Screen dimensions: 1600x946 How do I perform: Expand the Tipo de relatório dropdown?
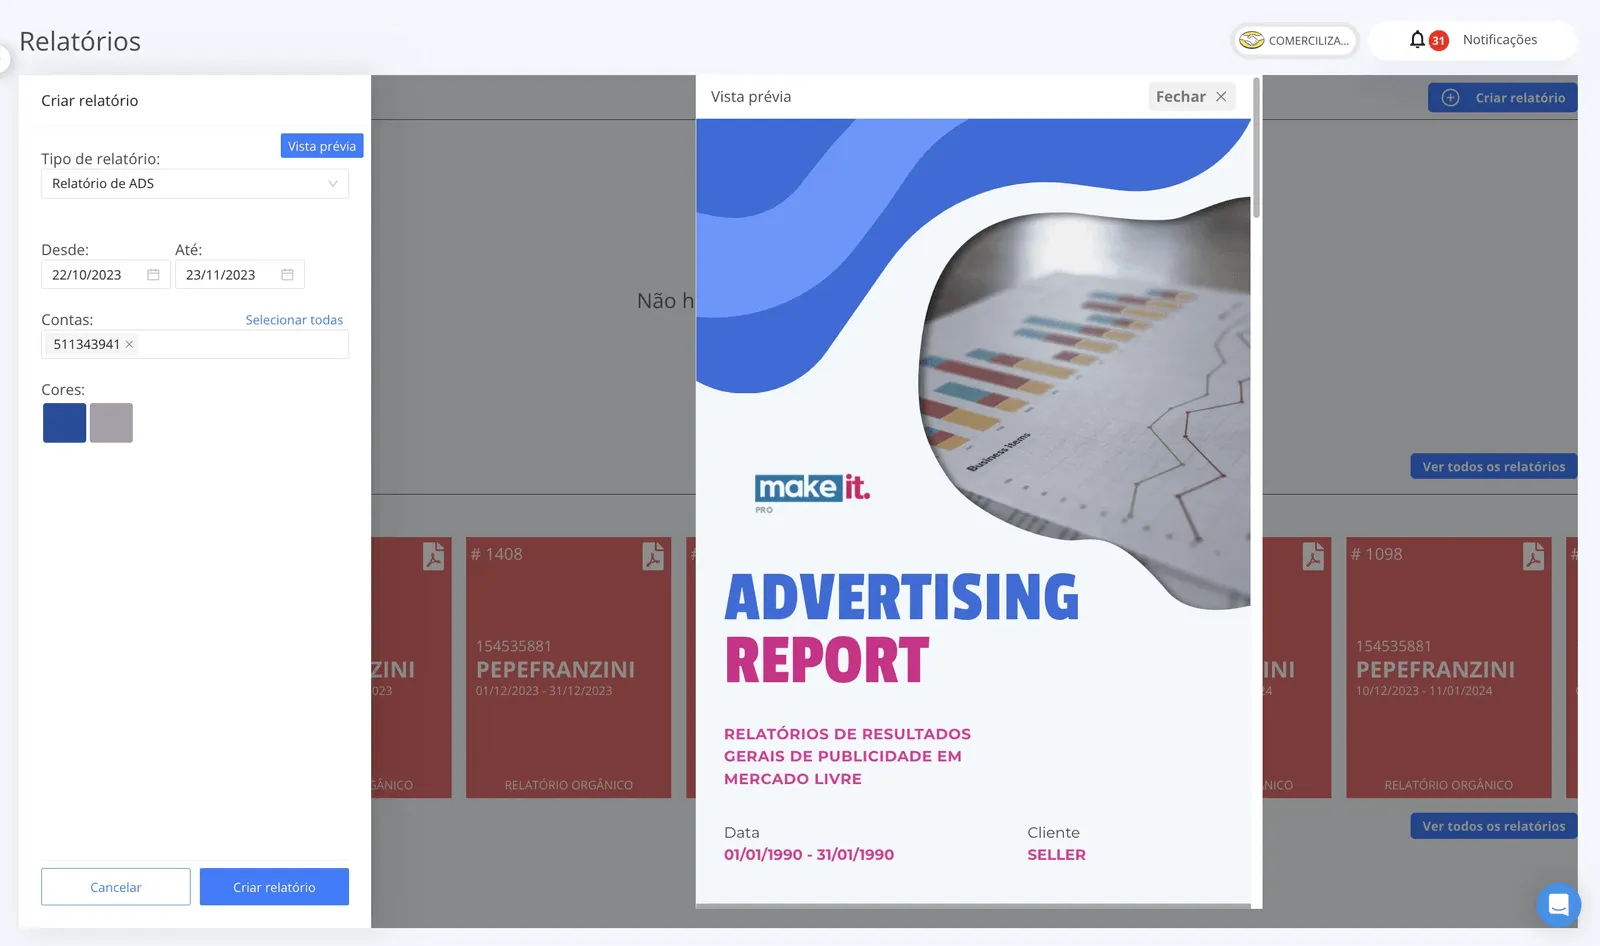click(x=195, y=184)
